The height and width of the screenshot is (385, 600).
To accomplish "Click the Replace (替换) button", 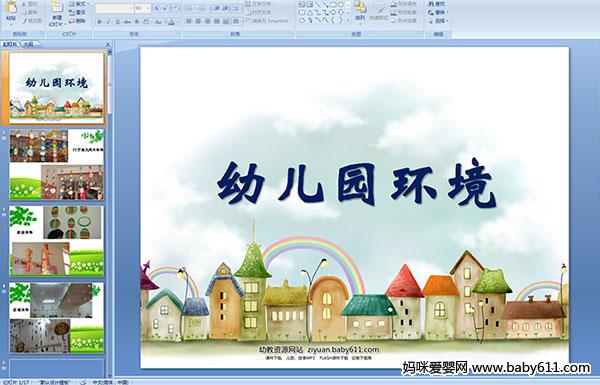I will [x=437, y=12].
